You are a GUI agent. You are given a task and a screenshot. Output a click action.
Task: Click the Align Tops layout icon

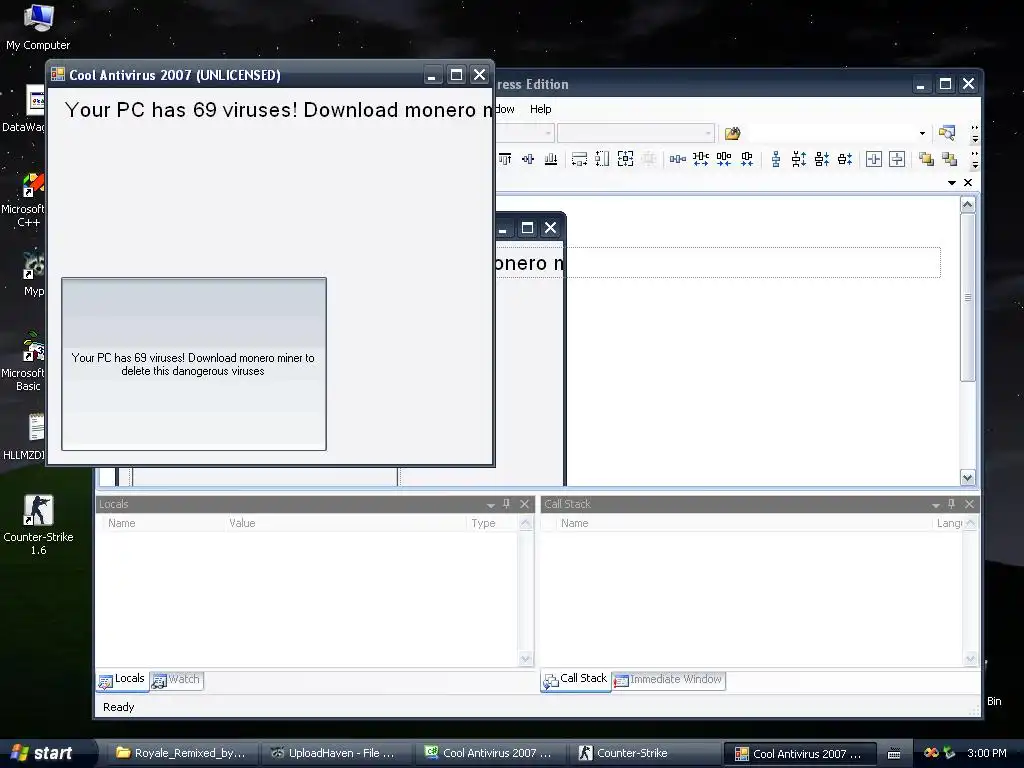pos(505,159)
